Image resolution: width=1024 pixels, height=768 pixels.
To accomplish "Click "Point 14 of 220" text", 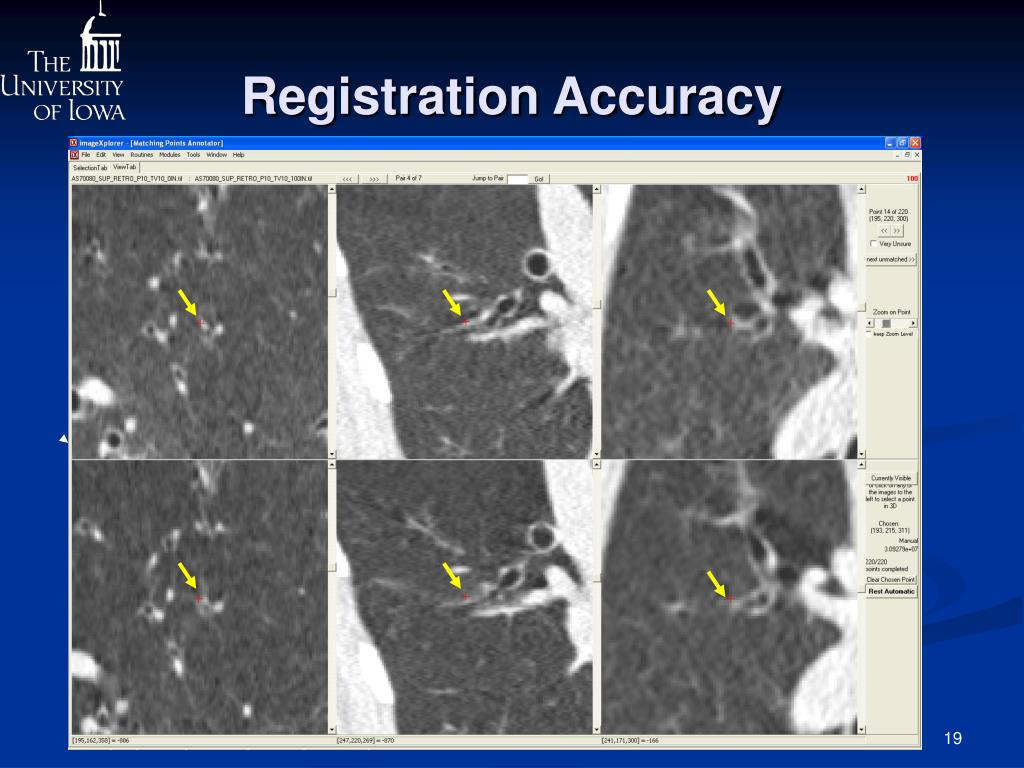I will point(888,212).
